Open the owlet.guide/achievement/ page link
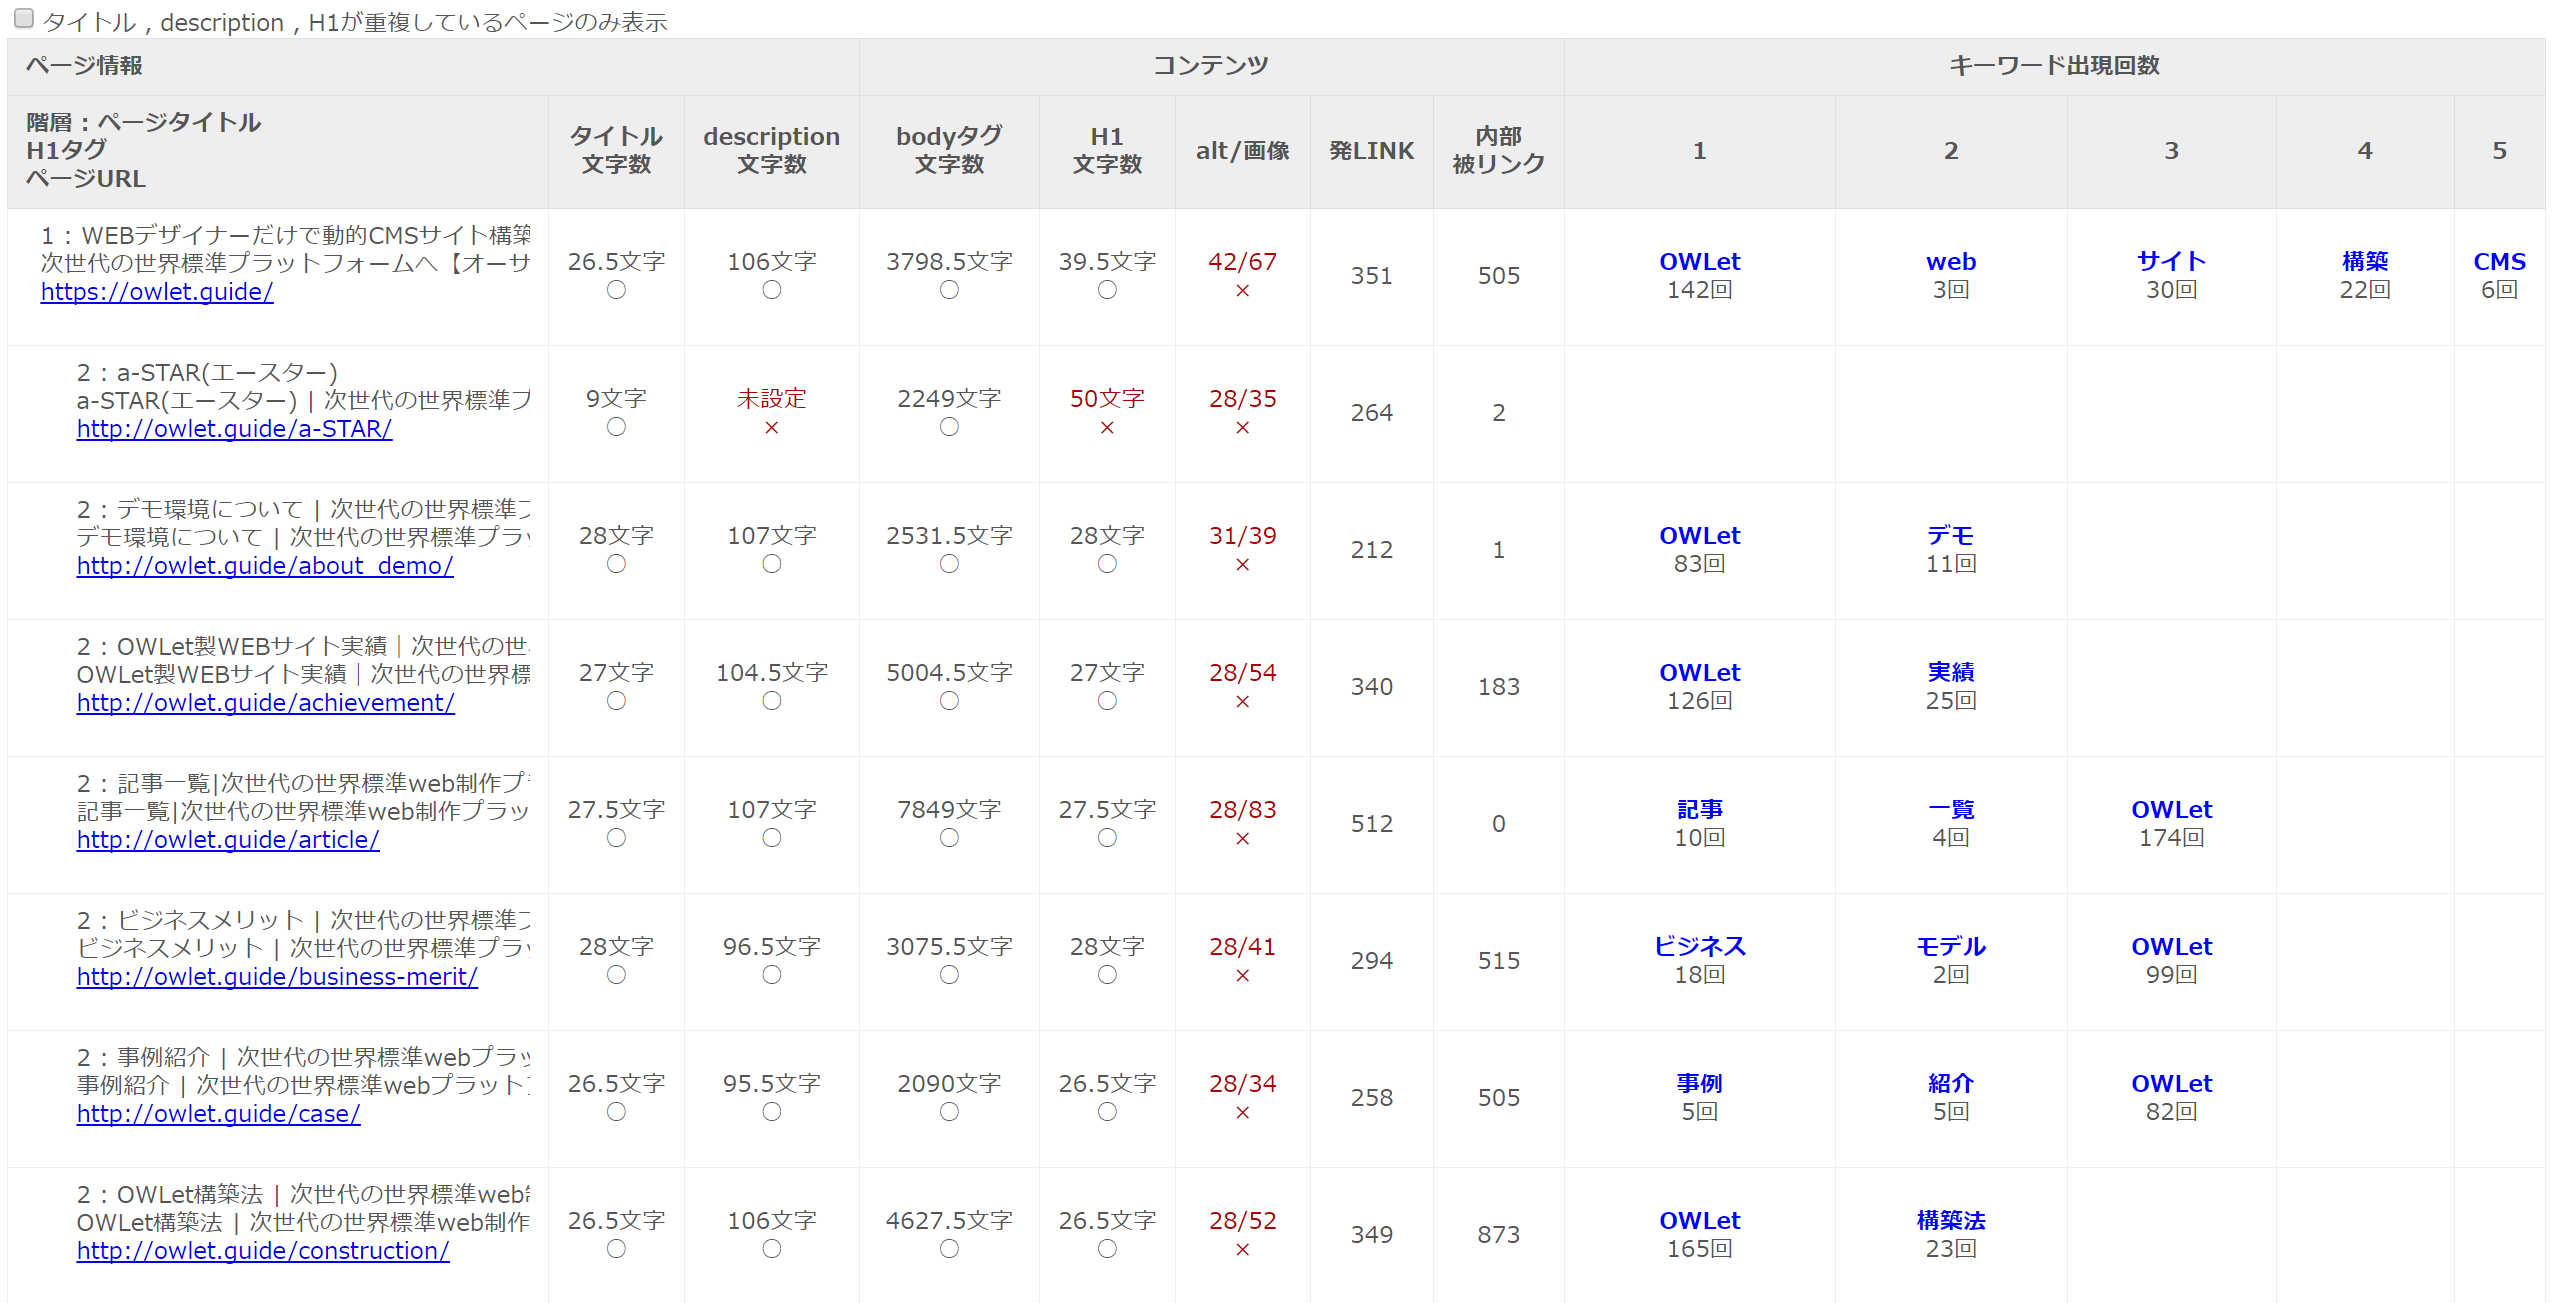2555x1303 pixels. pyautogui.click(x=265, y=703)
